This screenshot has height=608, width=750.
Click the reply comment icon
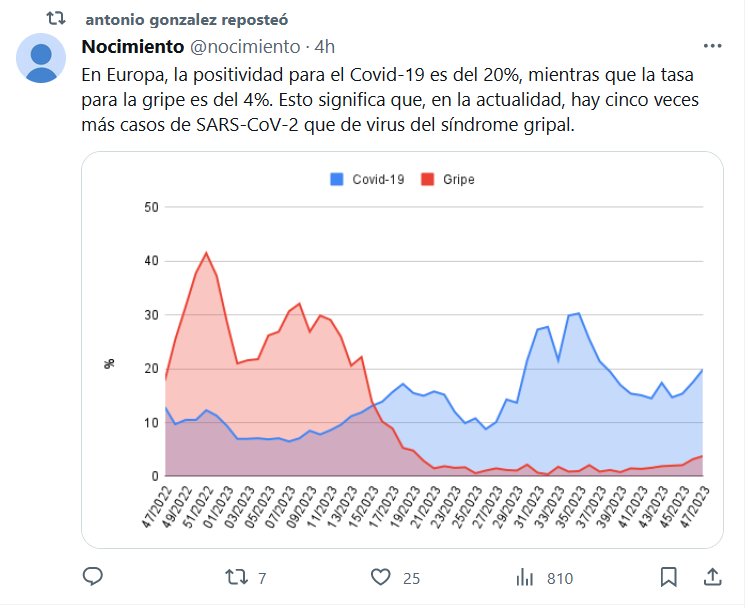pyautogui.click(x=92, y=577)
